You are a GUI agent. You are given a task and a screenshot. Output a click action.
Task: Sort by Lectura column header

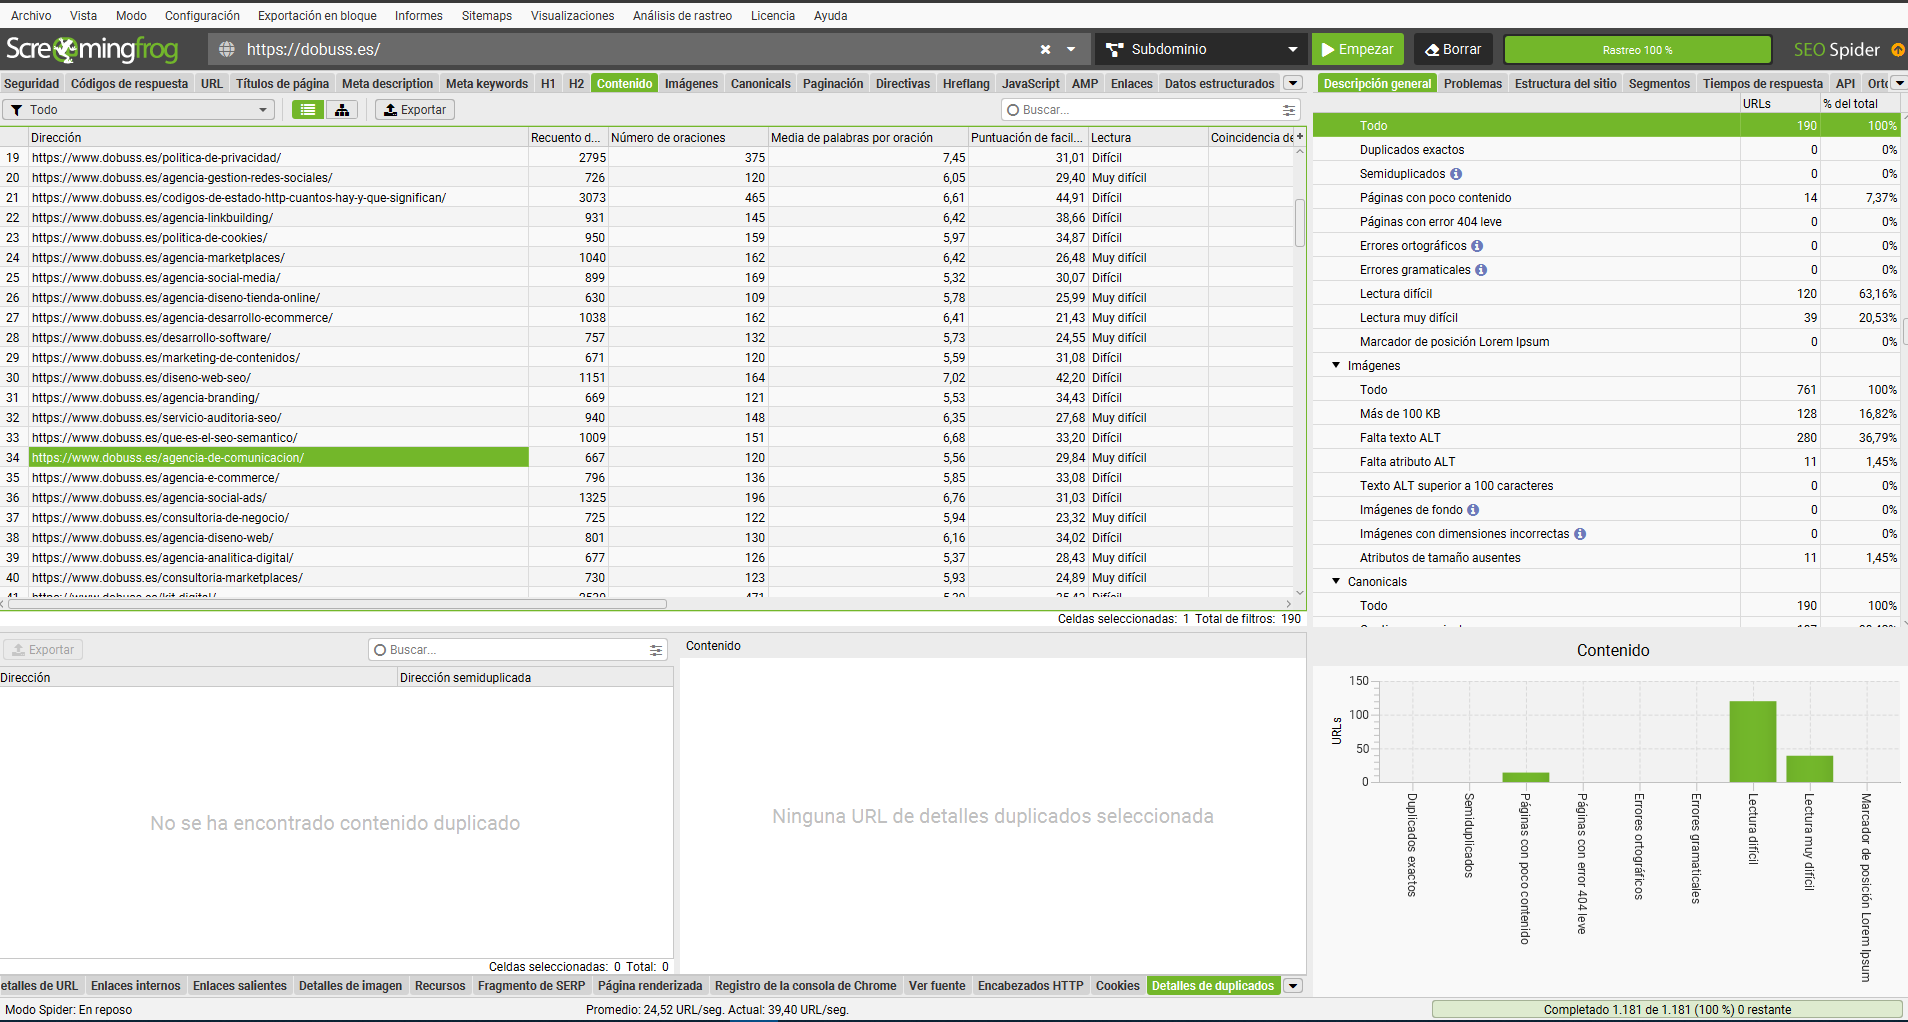1148,137
